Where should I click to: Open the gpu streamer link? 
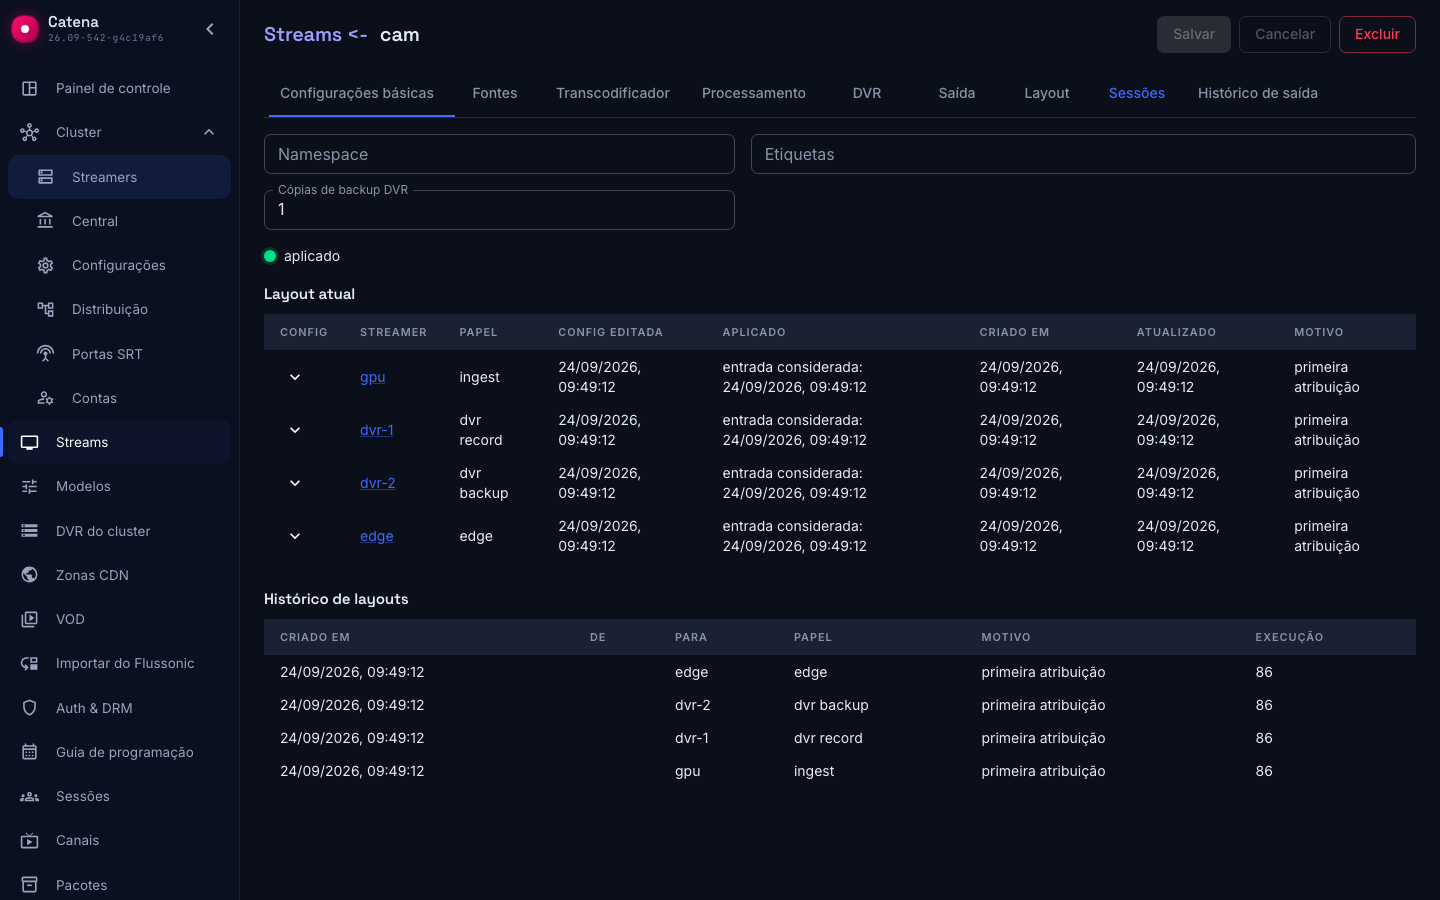coord(373,377)
